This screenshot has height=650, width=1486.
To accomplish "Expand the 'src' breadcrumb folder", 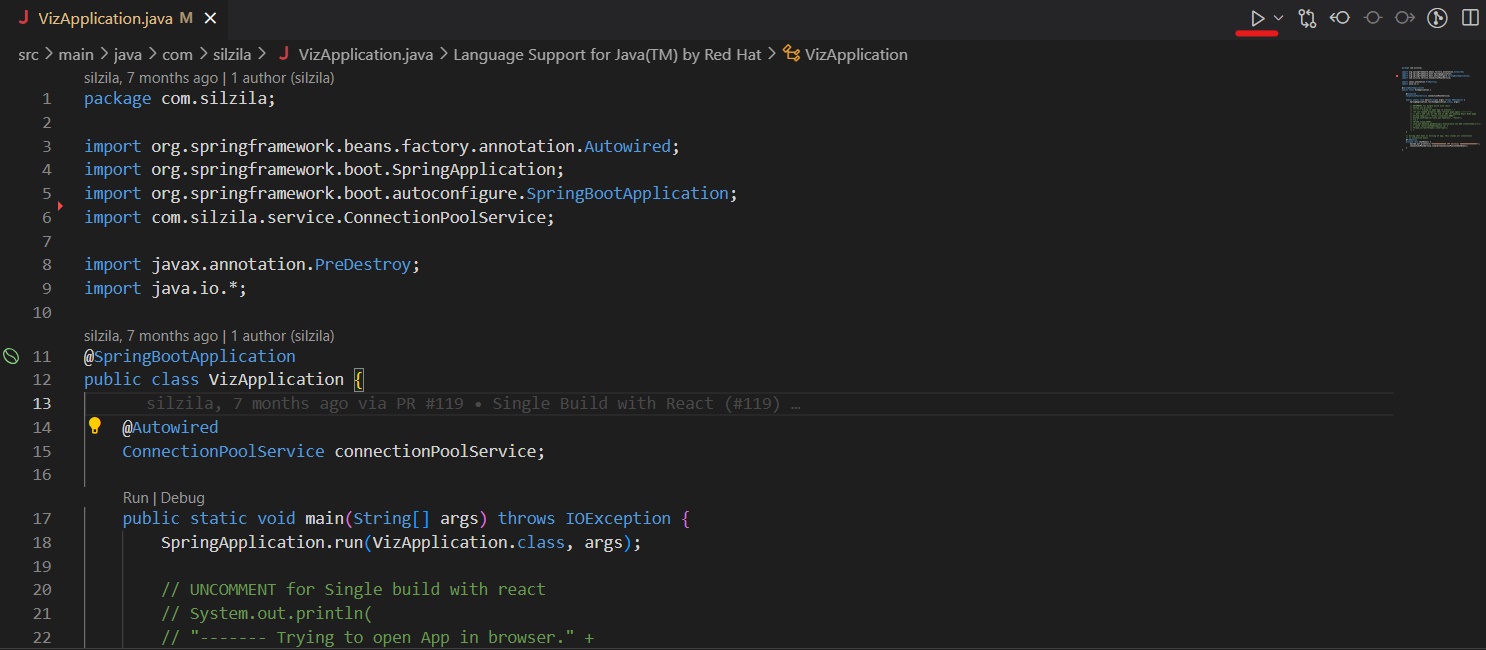I will tap(28, 55).
